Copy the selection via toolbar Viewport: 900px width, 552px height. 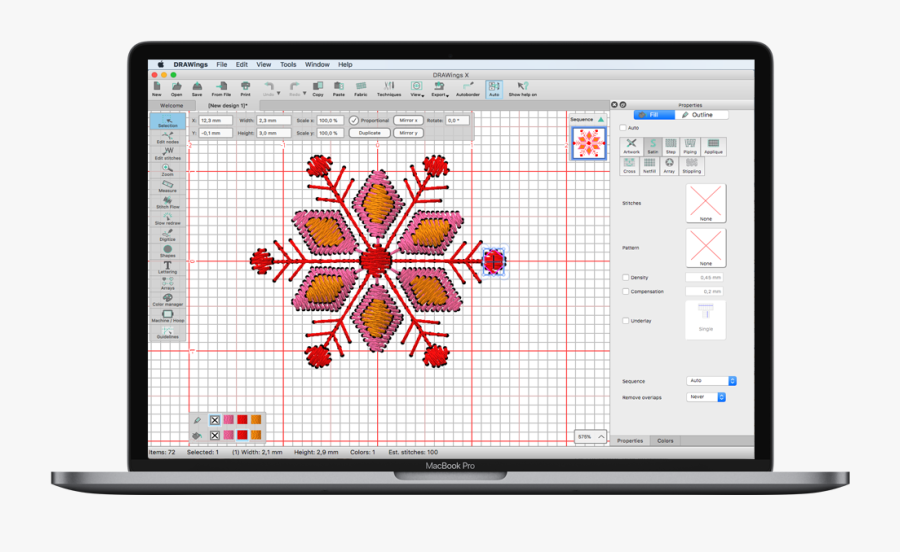click(x=318, y=89)
